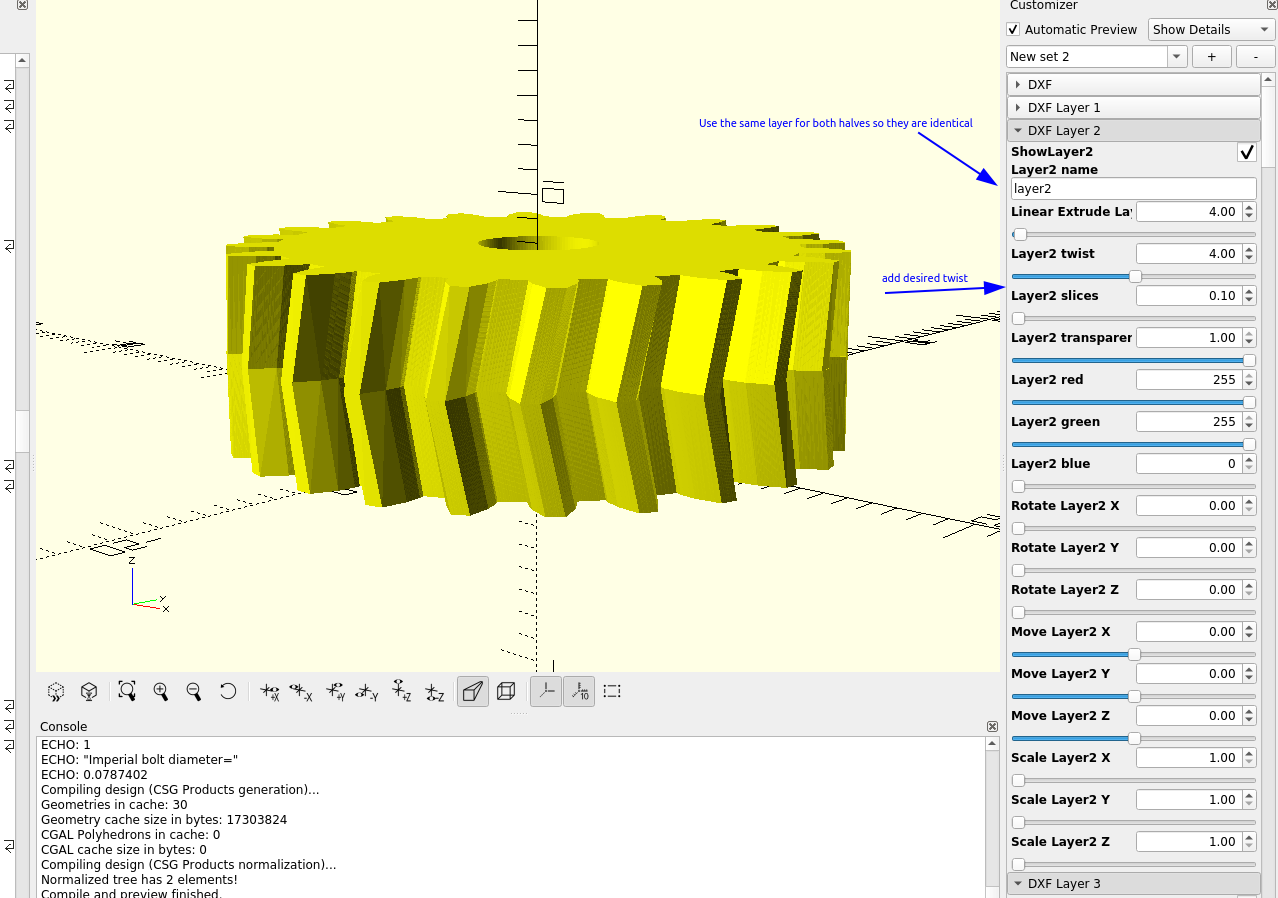Select the Zoom In view tool
This screenshot has width=1278, height=898.
[161, 691]
